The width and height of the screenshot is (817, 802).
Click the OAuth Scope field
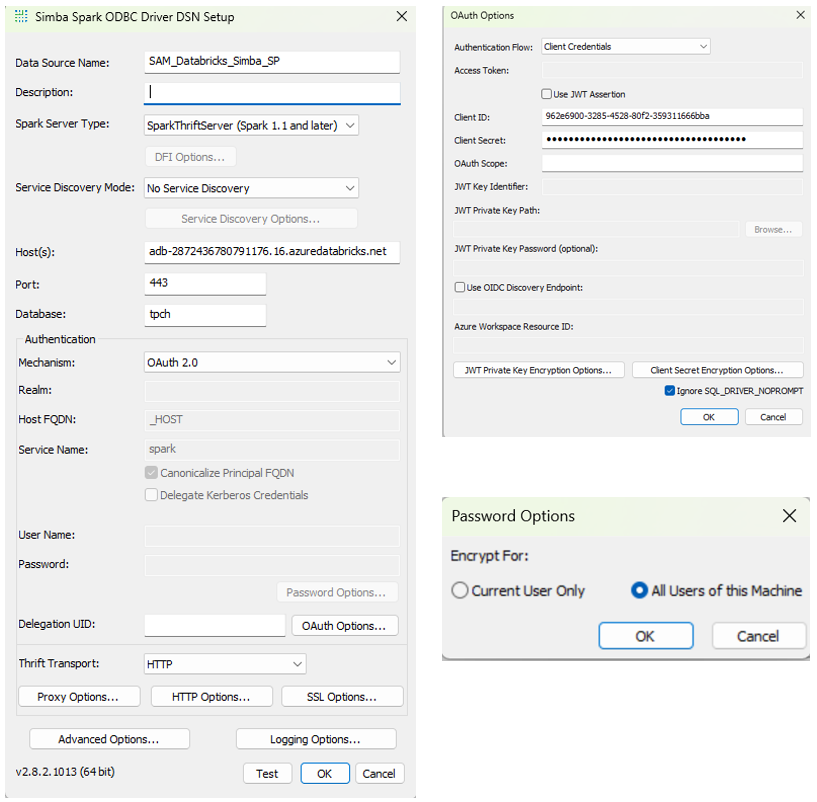[672, 163]
